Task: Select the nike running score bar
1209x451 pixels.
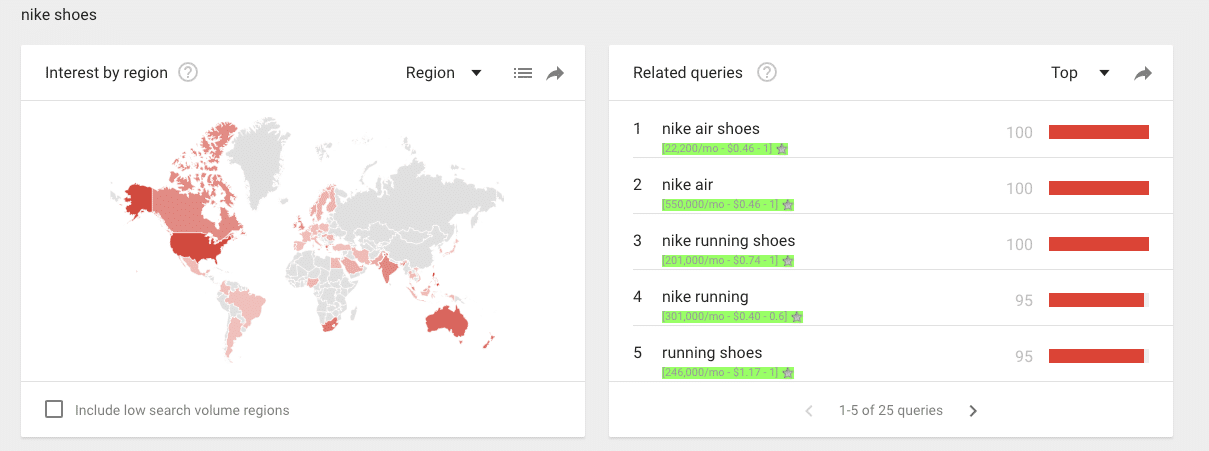Action: 1096,300
